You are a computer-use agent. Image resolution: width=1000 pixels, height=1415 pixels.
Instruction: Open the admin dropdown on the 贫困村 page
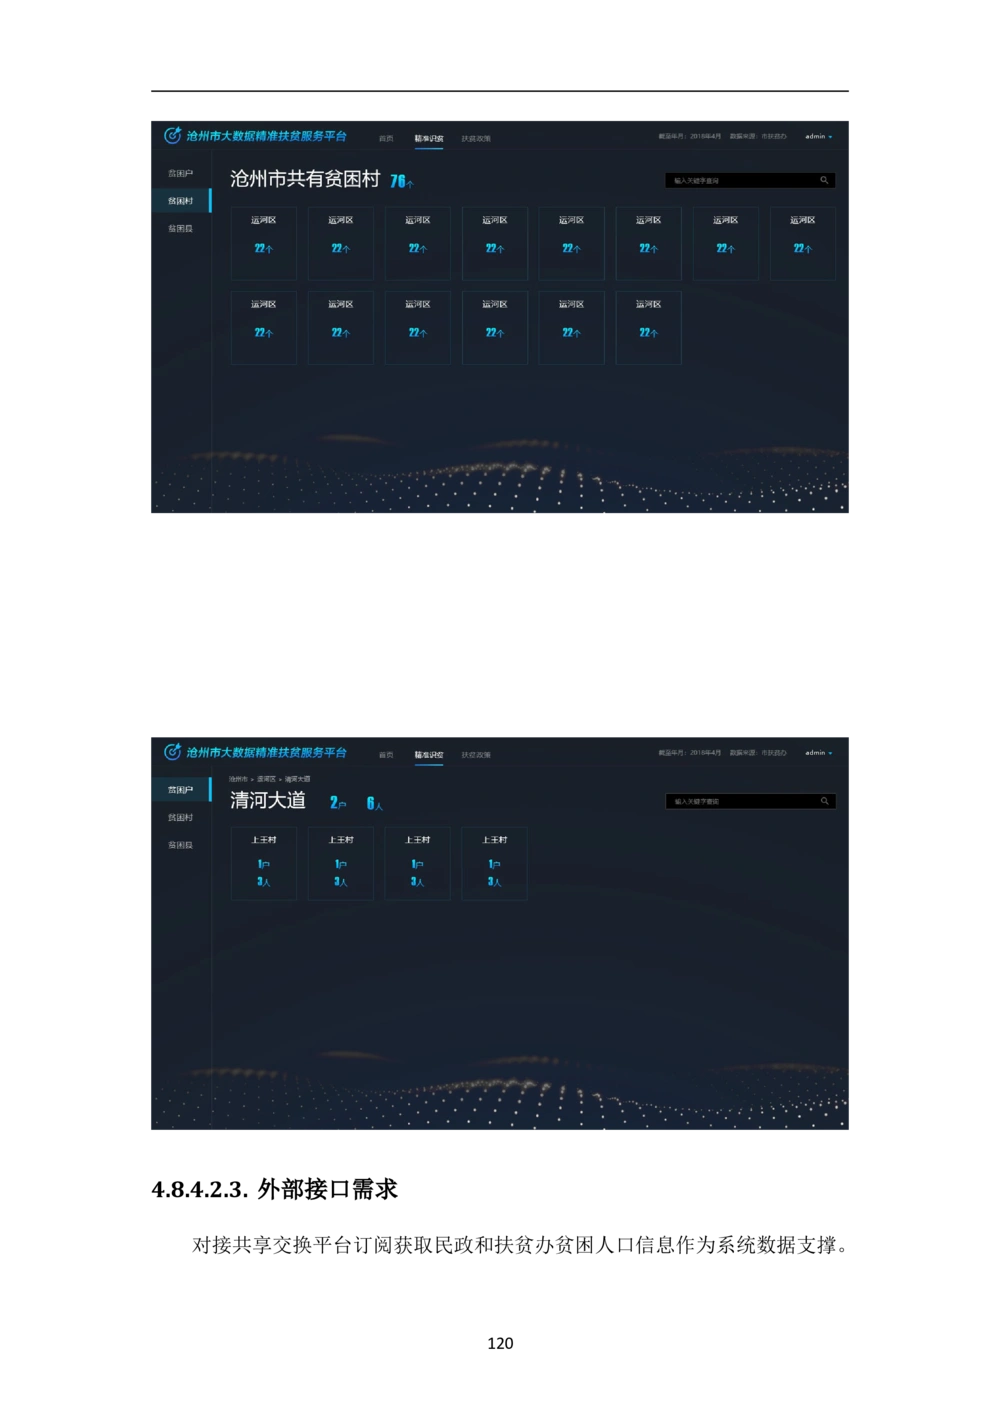pos(818,137)
